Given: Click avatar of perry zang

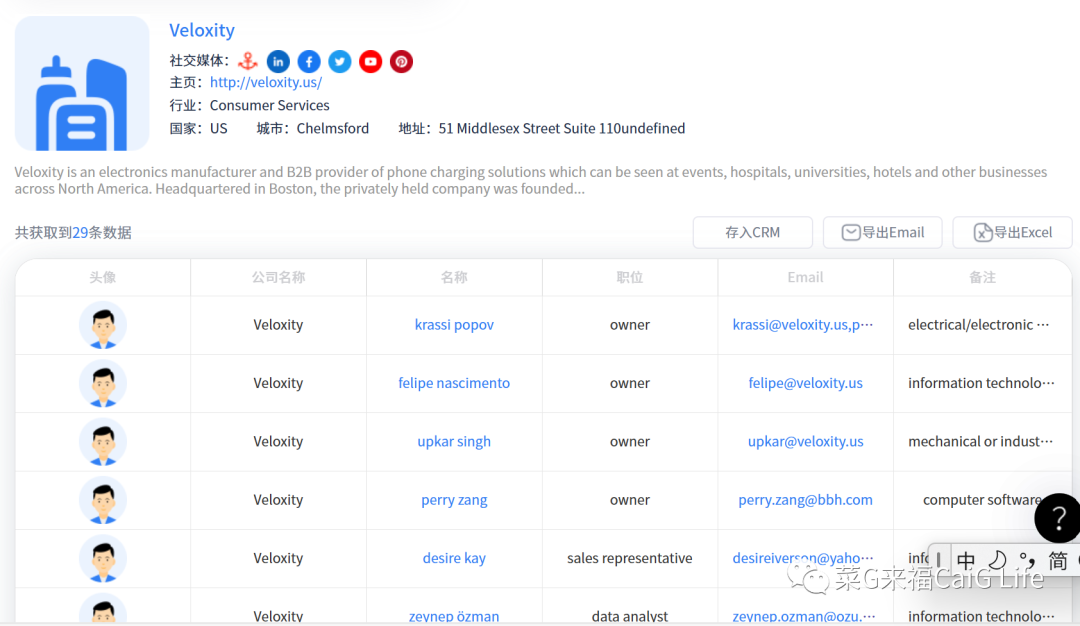Looking at the screenshot, I should pyautogui.click(x=103, y=501).
